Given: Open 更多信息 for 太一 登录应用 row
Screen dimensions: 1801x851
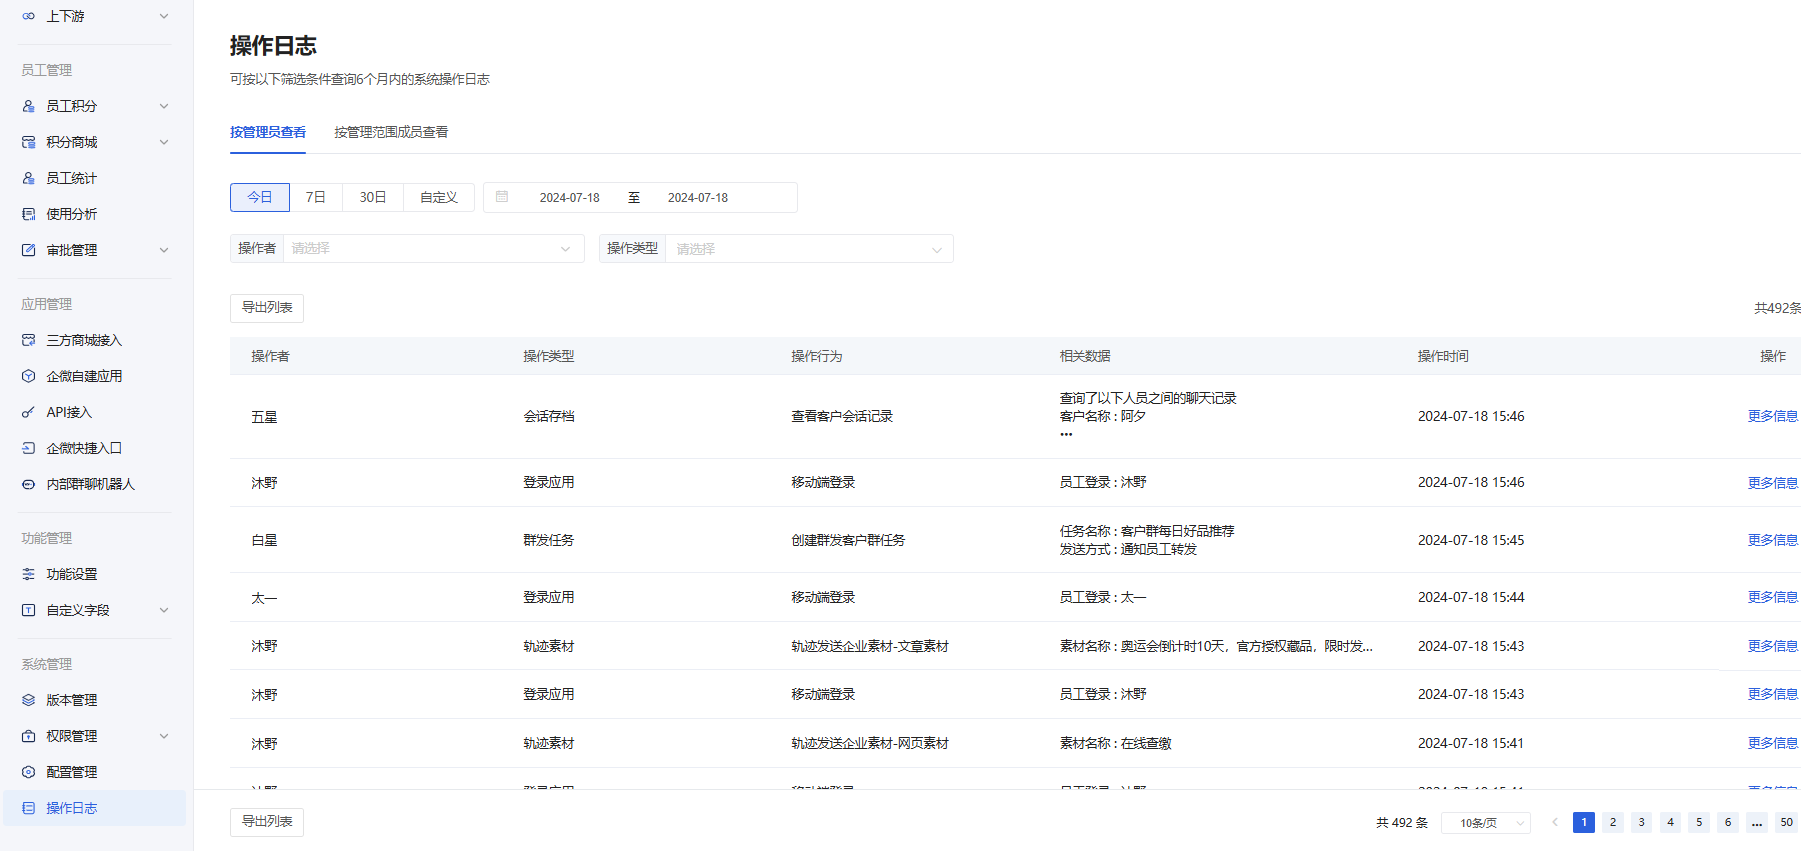Looking at the screenshot, I should tap(1773, 597).
